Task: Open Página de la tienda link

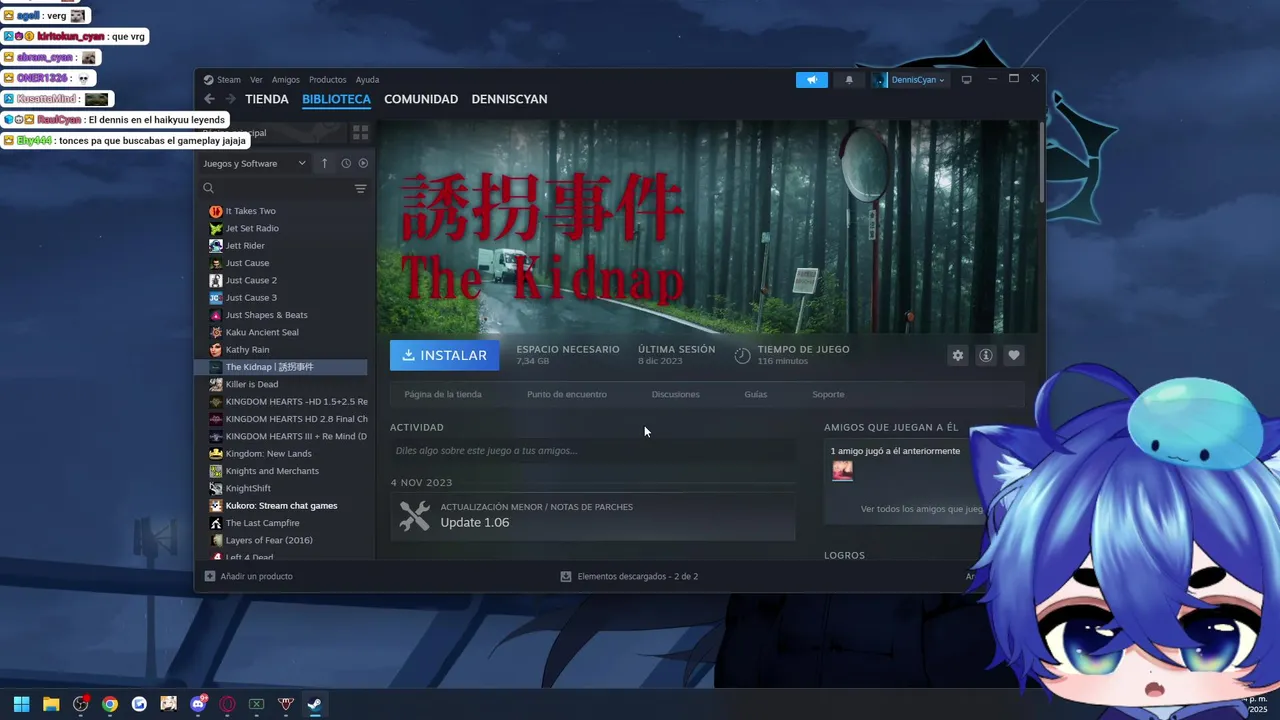Action: click(x=443, y=394)
